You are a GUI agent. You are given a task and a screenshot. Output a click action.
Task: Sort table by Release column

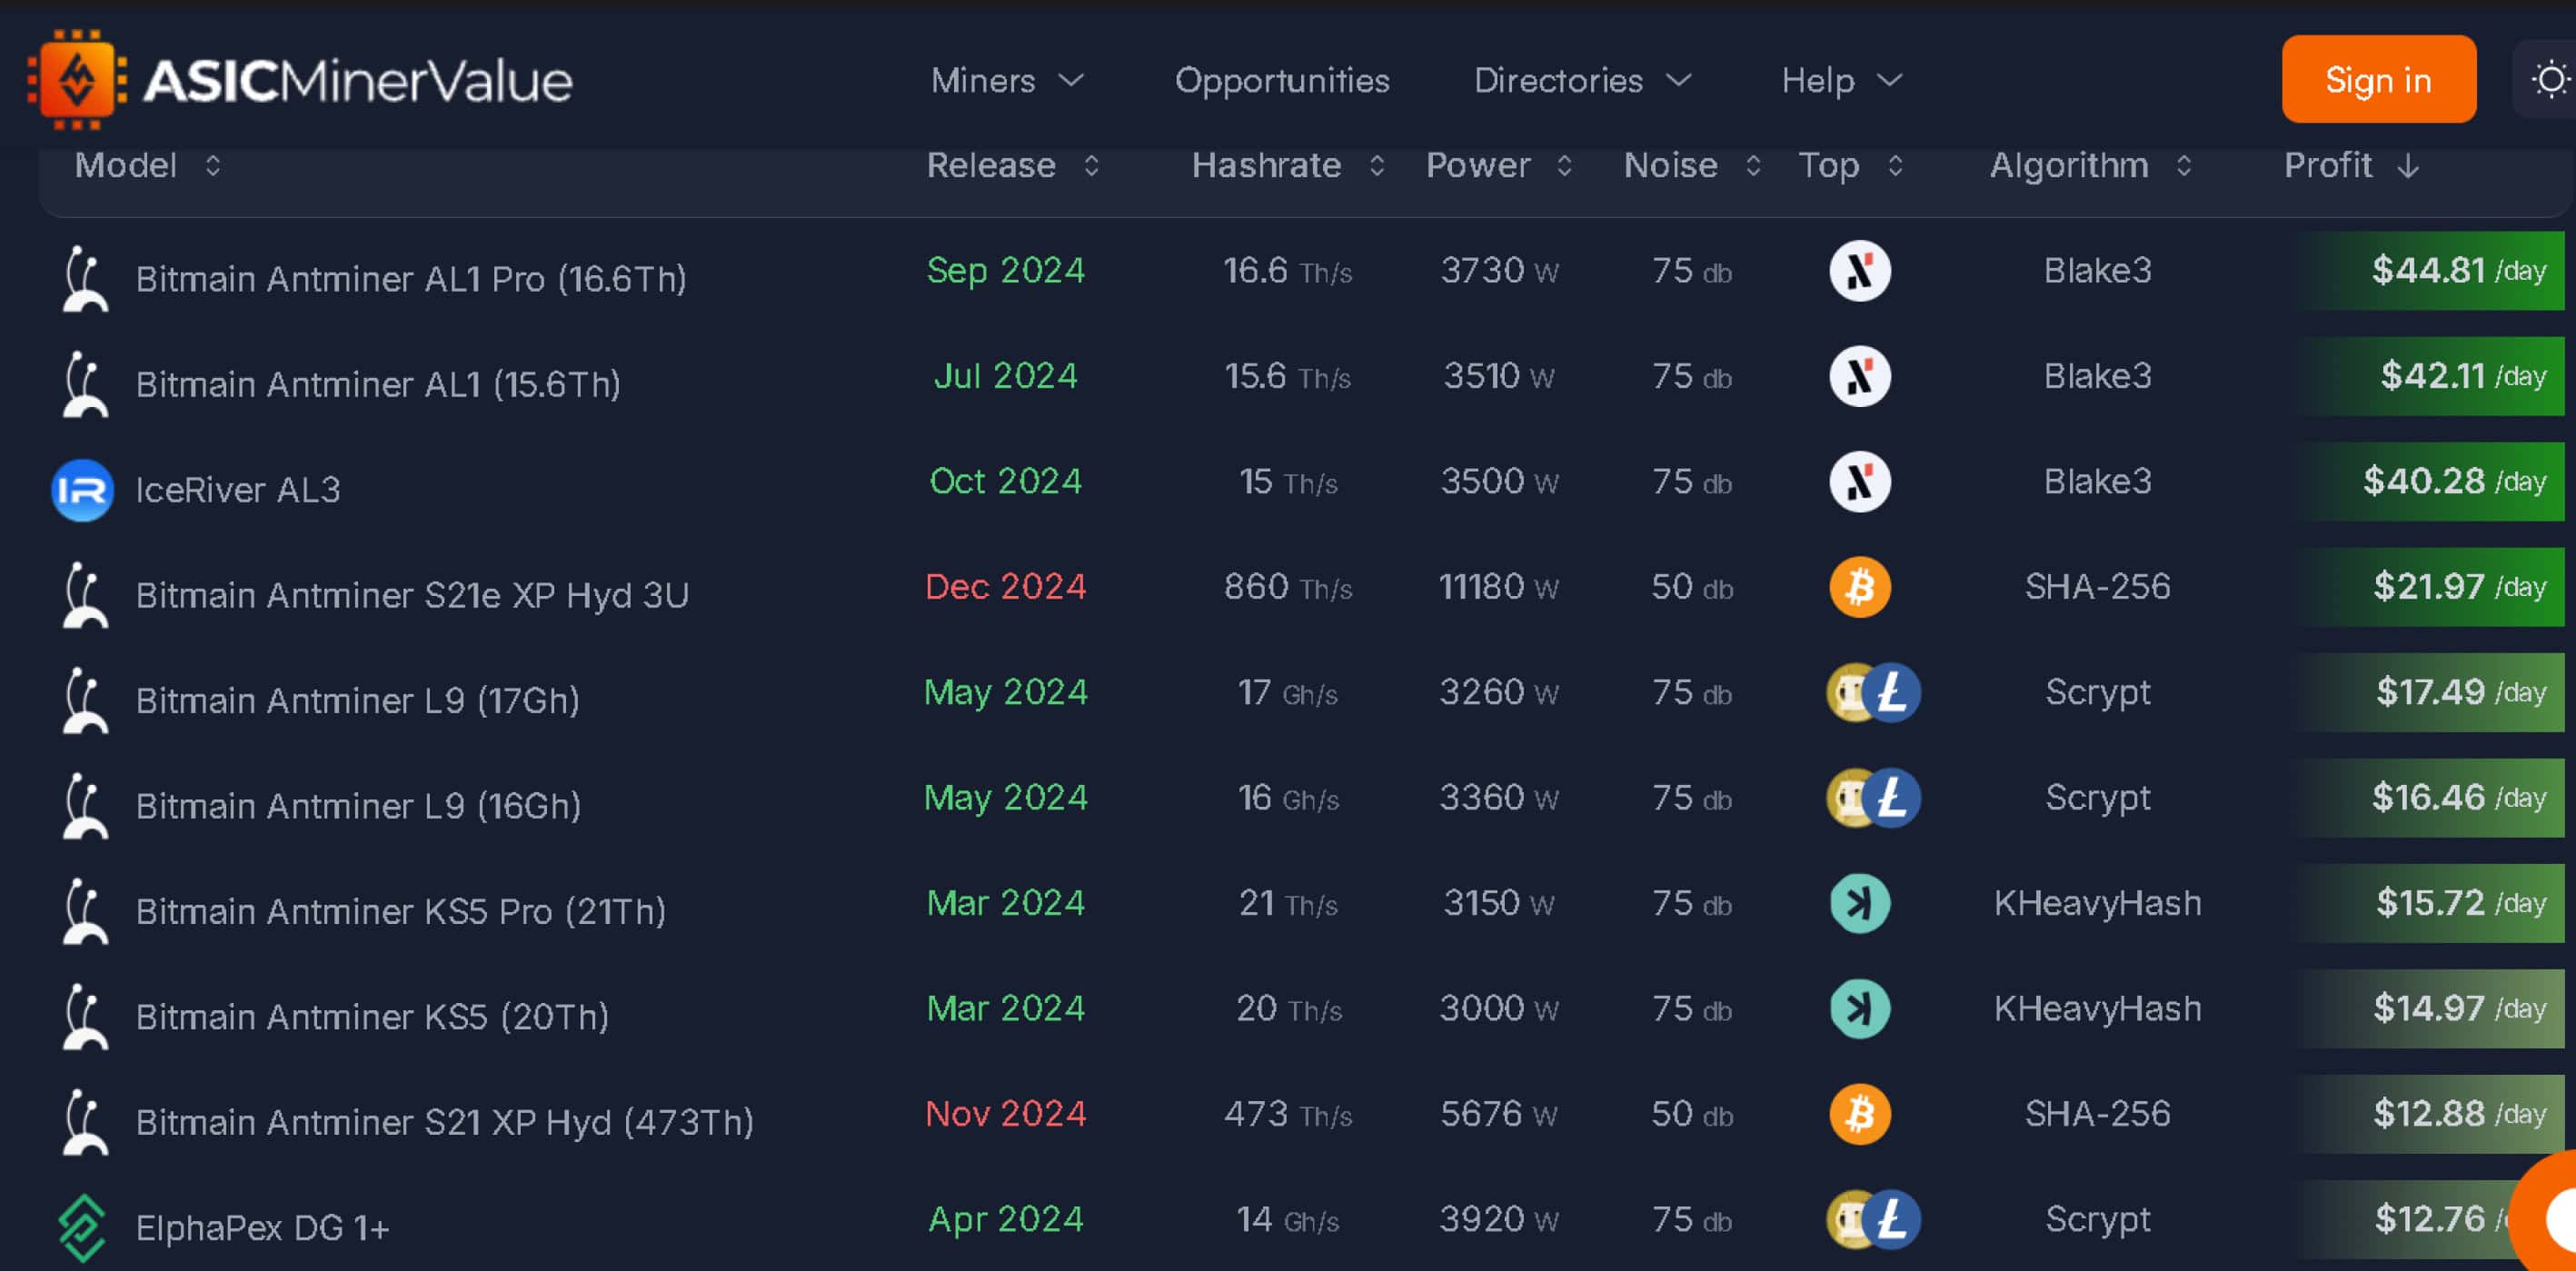click(x=1013, y=165)
